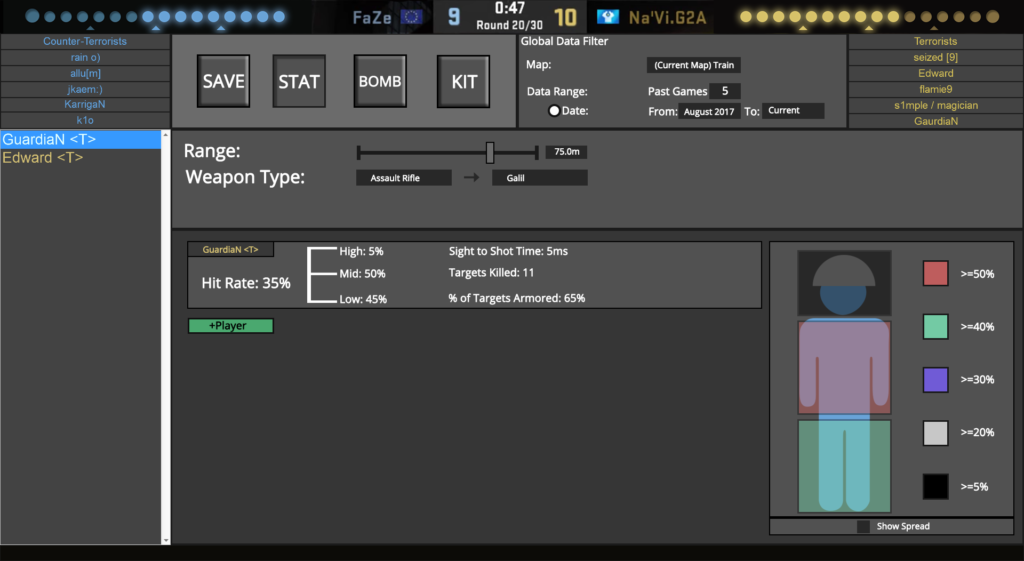Open the To date Current dropdown
The width and height of the screenshot is (1024, 561).
[793, 111]
